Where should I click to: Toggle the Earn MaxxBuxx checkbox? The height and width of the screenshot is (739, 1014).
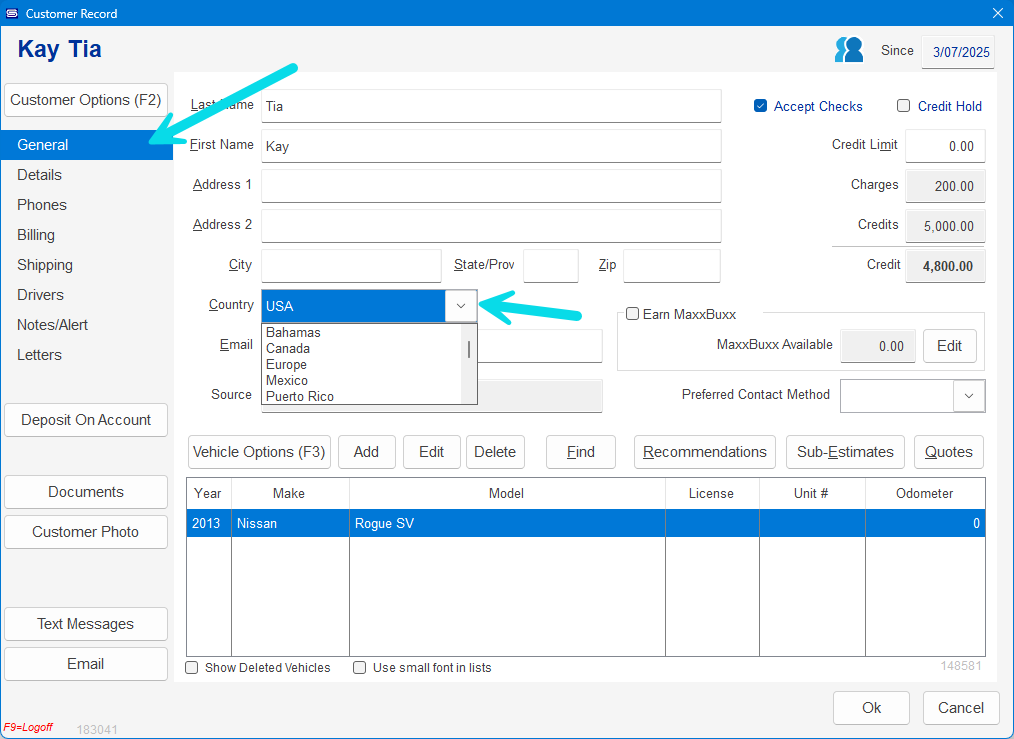632,314
